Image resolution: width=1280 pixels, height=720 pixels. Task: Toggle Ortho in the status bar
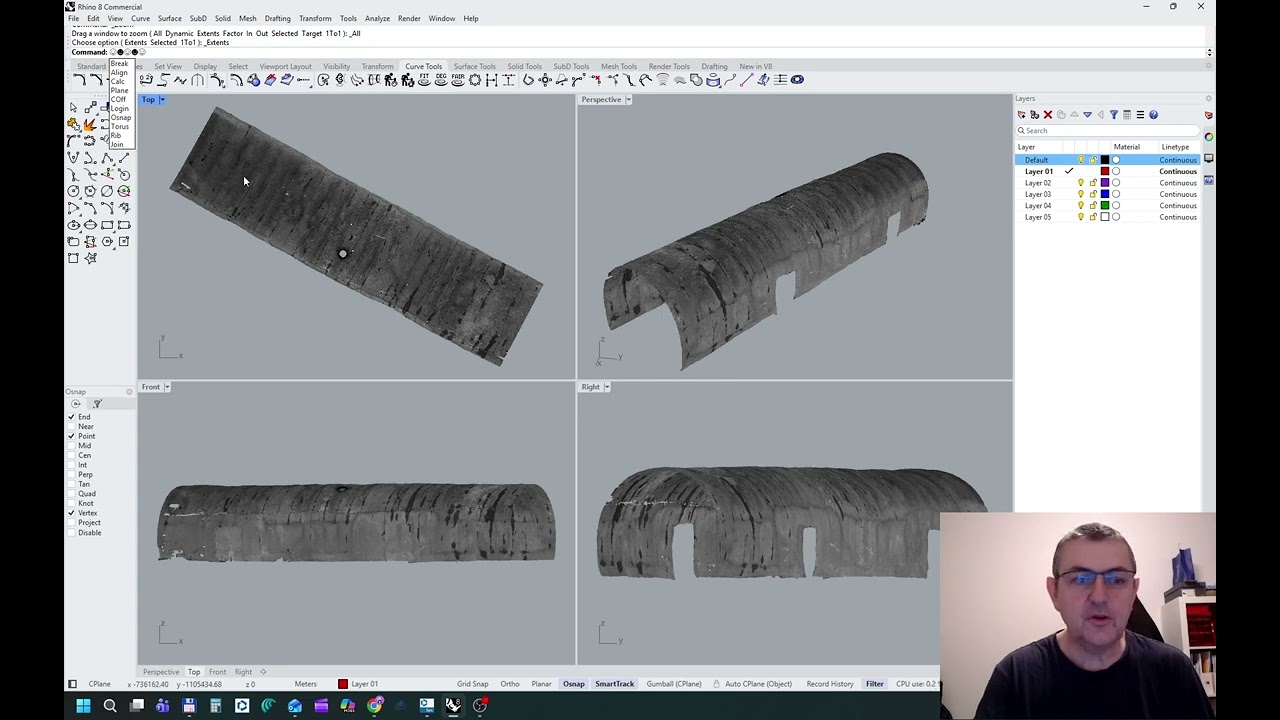coord(510,684)
